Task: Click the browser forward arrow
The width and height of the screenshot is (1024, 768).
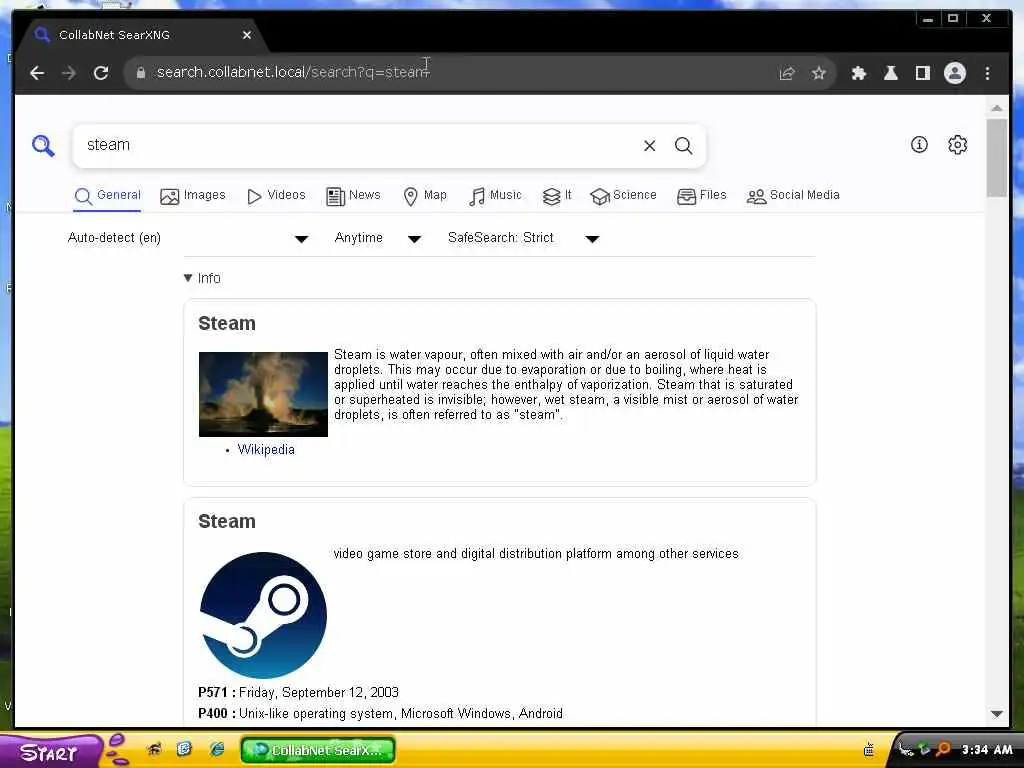Action: pyautogui.click(x=69, y=72)
